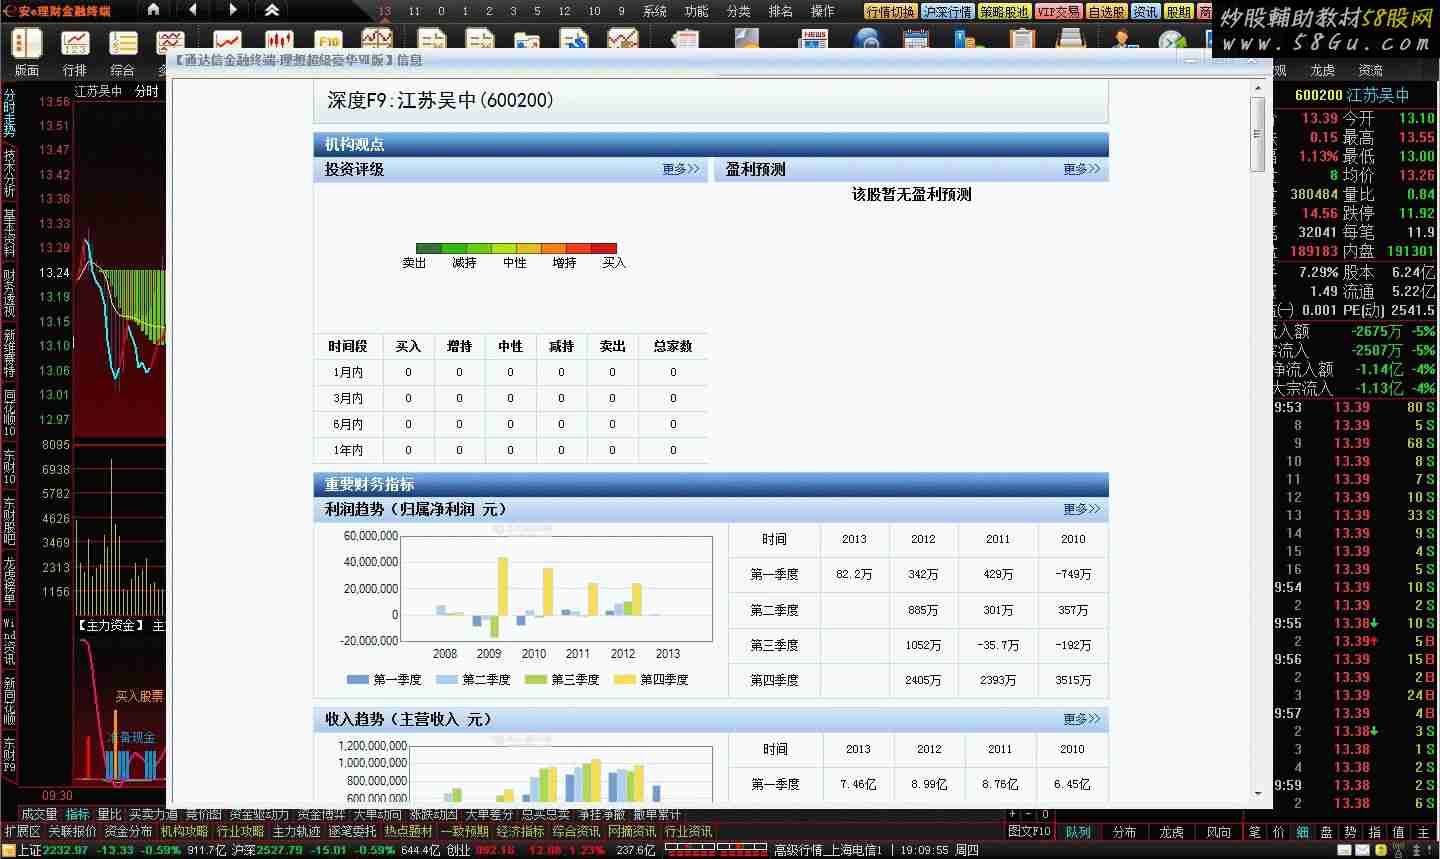Open the 操作 menu
This screenshot has height=859, width=1440.
point(823,11)
